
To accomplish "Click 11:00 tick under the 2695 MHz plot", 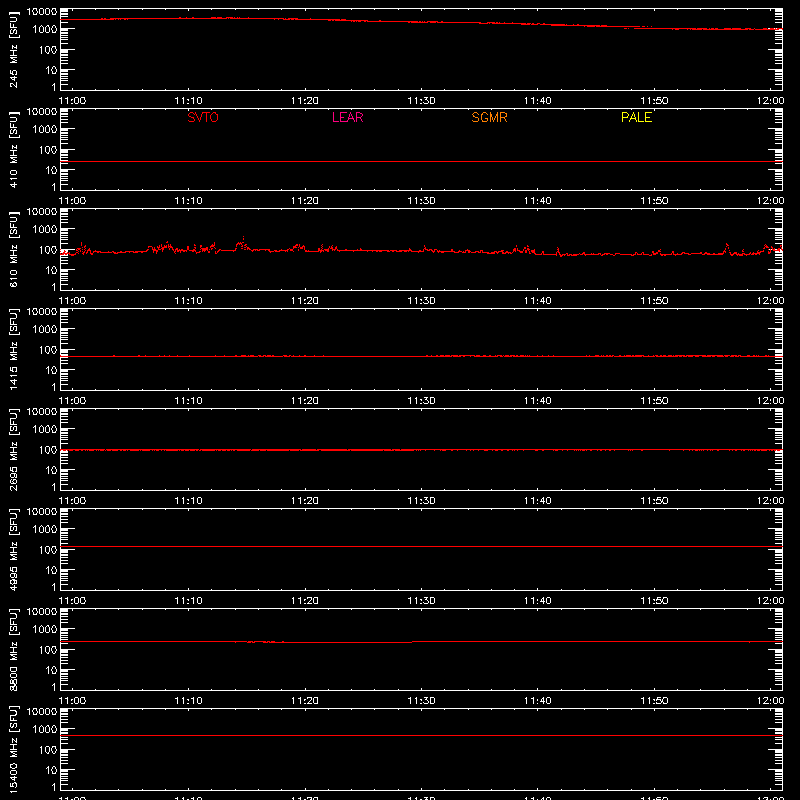I will click(x=72, y=501).
